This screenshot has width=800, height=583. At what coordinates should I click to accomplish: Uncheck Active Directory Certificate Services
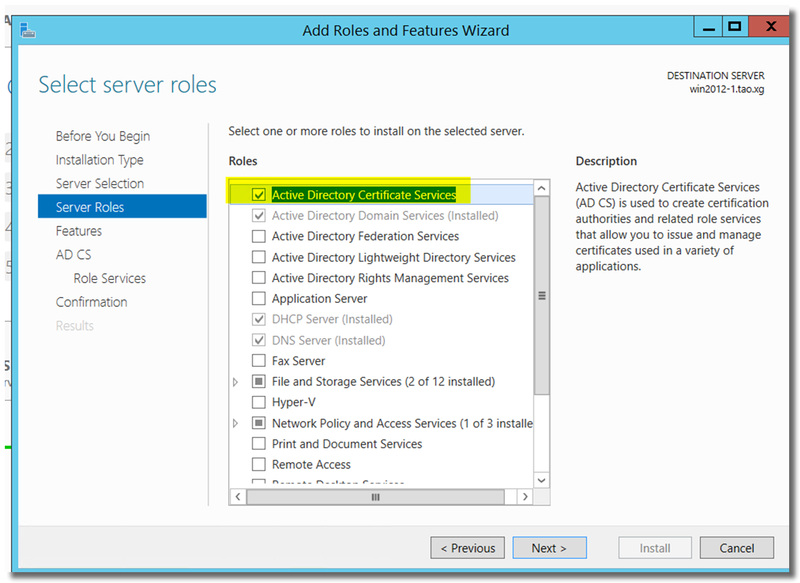tap(259, 195)
